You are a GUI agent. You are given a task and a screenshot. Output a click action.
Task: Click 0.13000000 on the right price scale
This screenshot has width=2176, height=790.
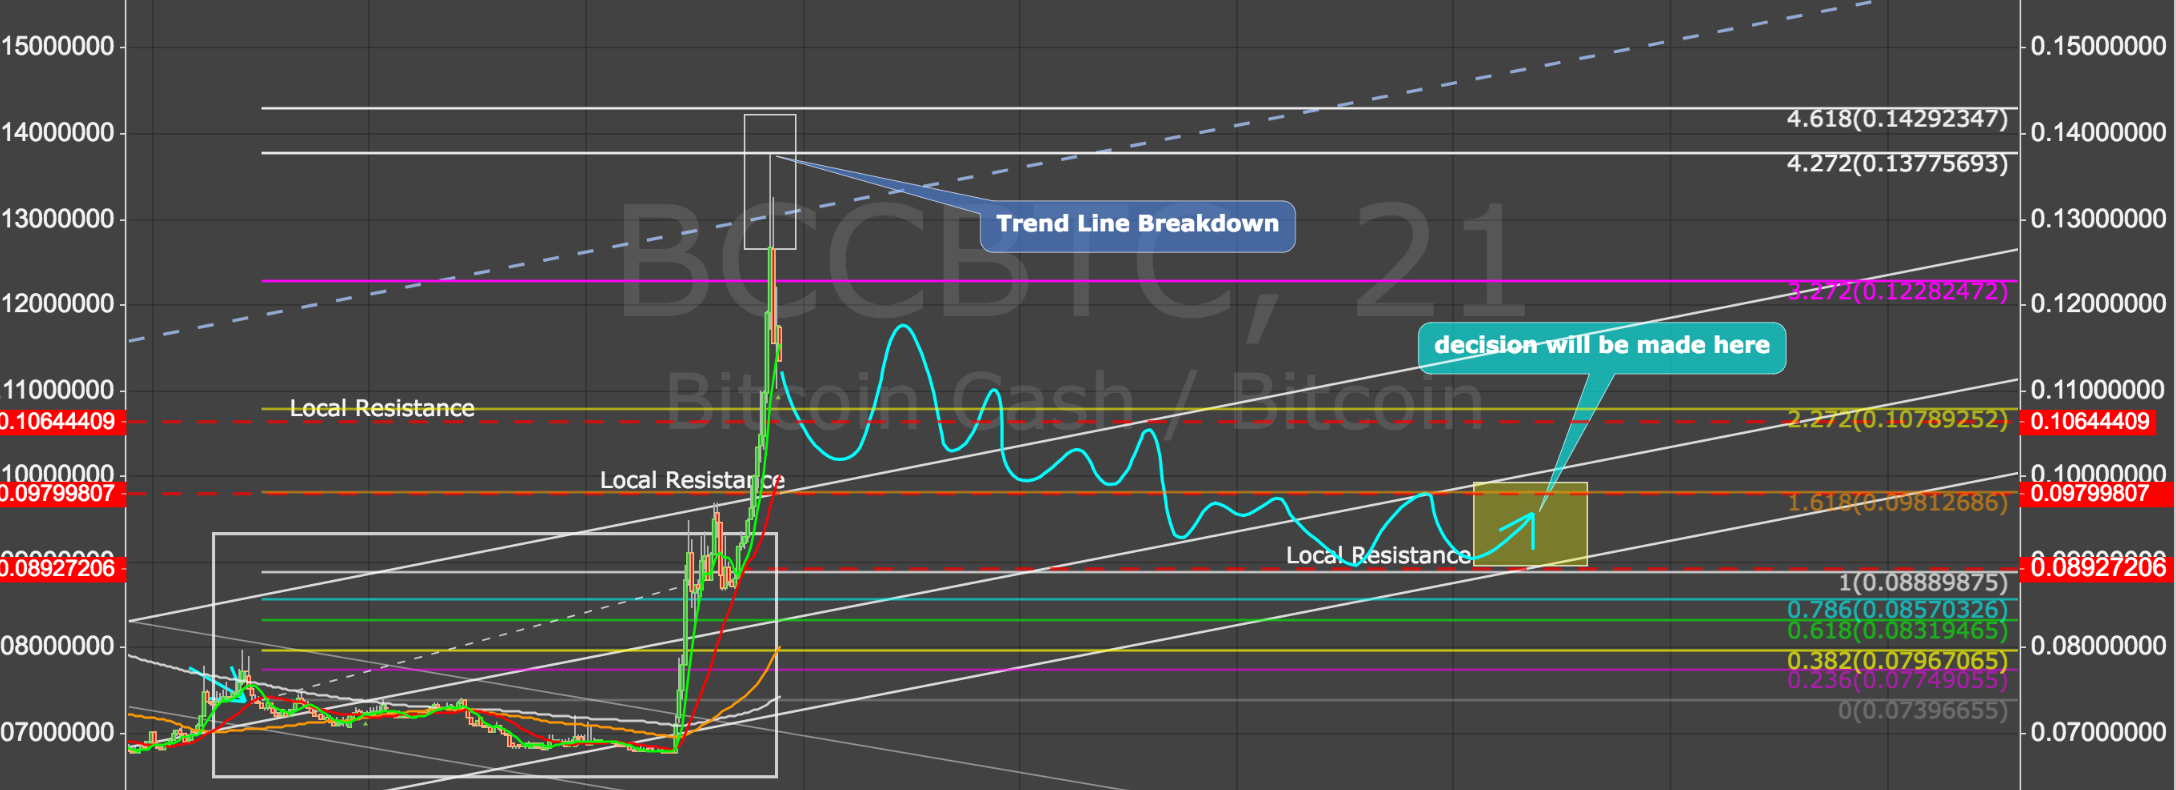point(2099,218)
